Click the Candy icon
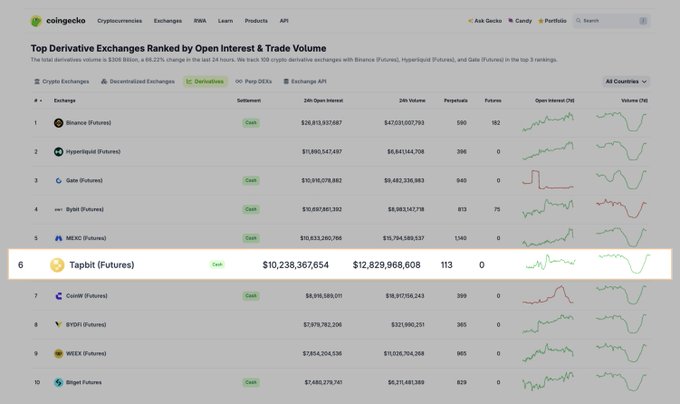 pyautogui.click(x=511, y=20)
